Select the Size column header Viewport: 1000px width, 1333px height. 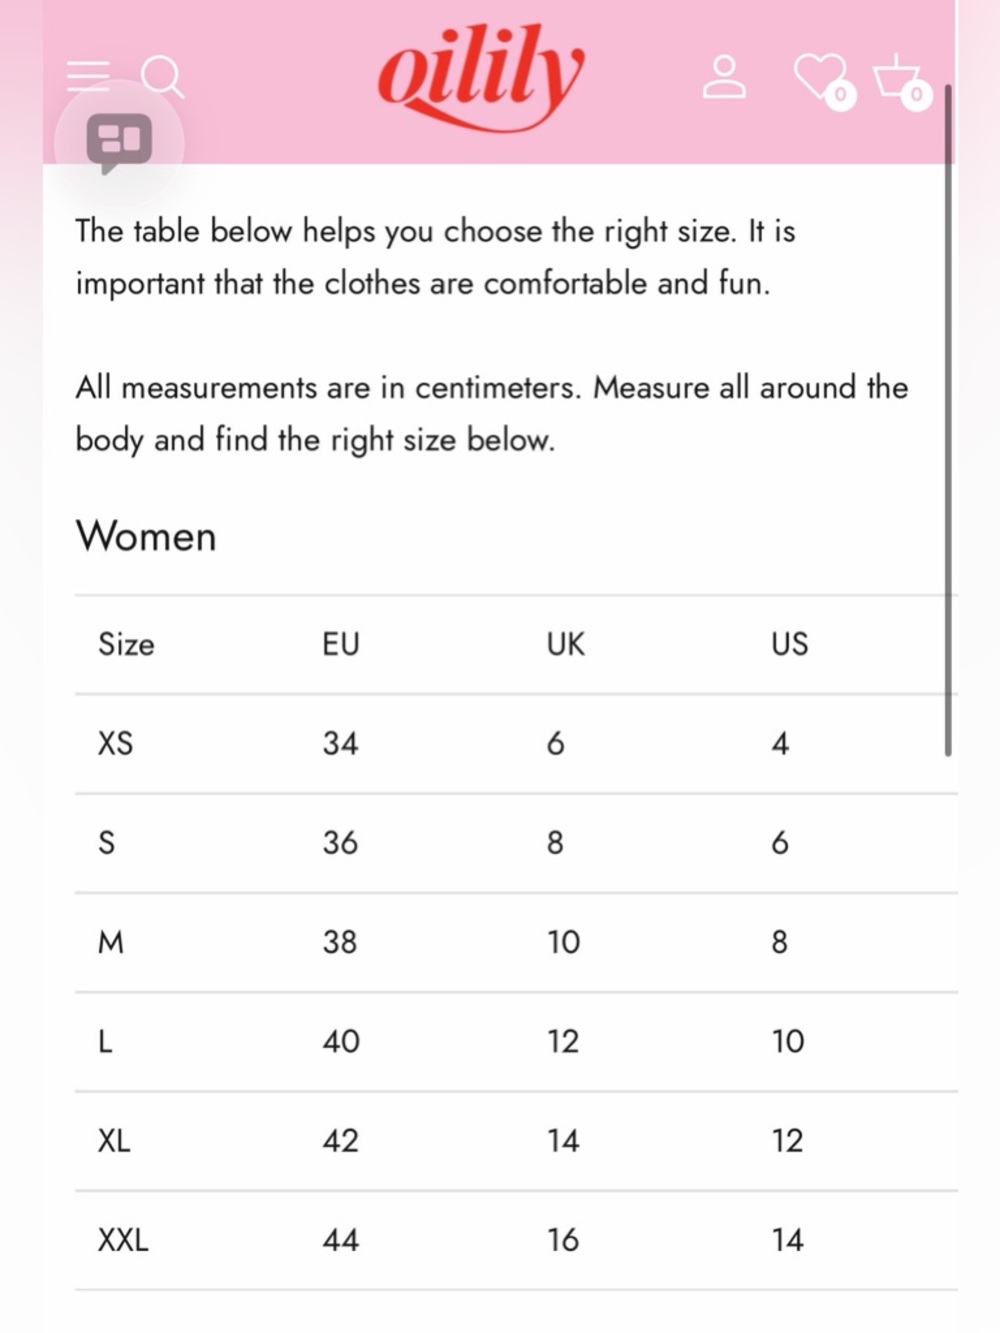(x=126, y=644)
